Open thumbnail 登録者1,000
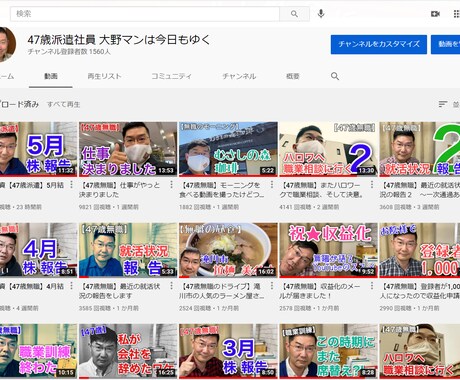The width and height of the screenshot is (460, 380). coord(420,250)
